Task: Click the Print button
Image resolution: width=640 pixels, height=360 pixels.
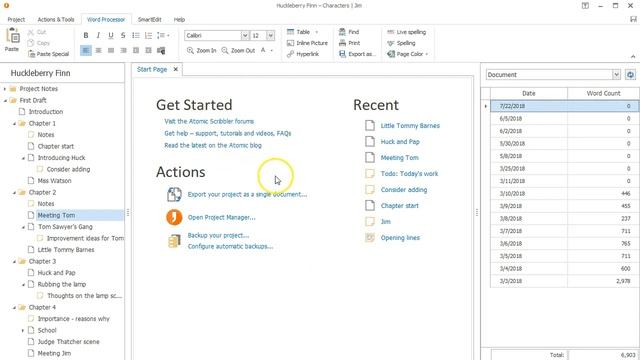Action: pos(349,43)
